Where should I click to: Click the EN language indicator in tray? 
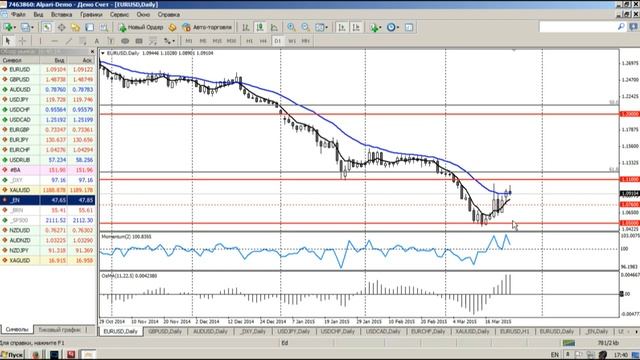[x=555, y=355]
